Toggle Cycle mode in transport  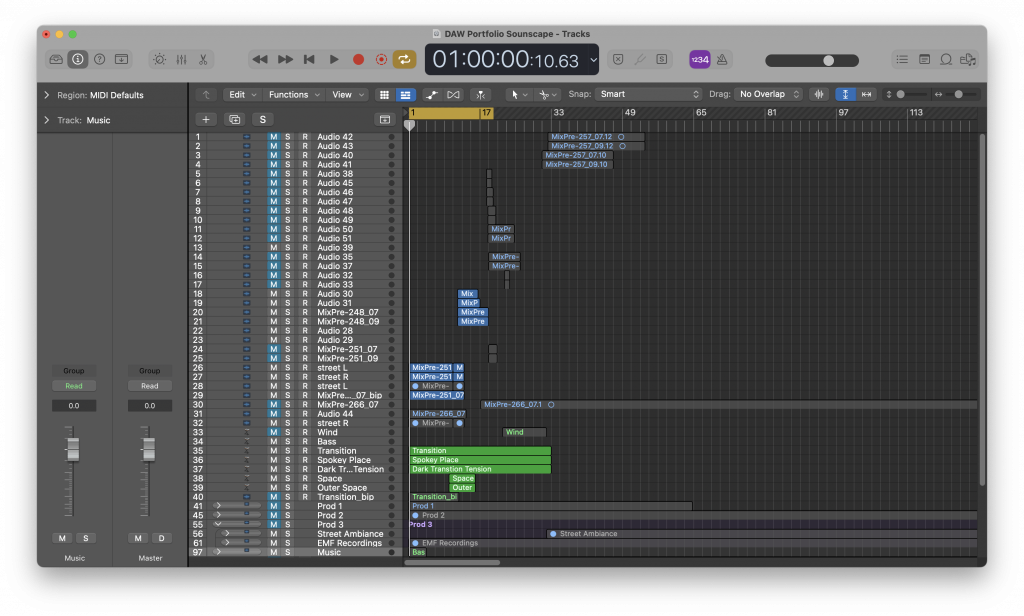pos(404,59)
